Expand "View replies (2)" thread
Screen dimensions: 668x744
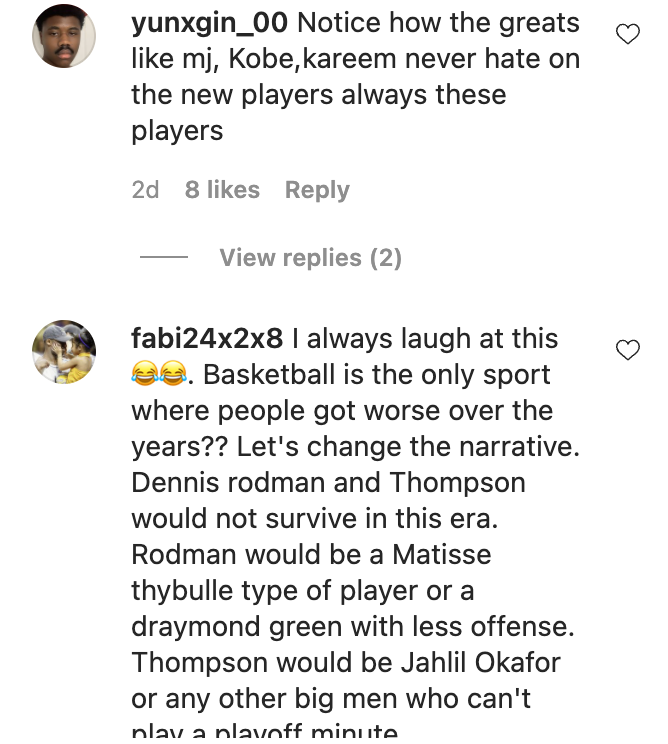[x=310, y=258]
